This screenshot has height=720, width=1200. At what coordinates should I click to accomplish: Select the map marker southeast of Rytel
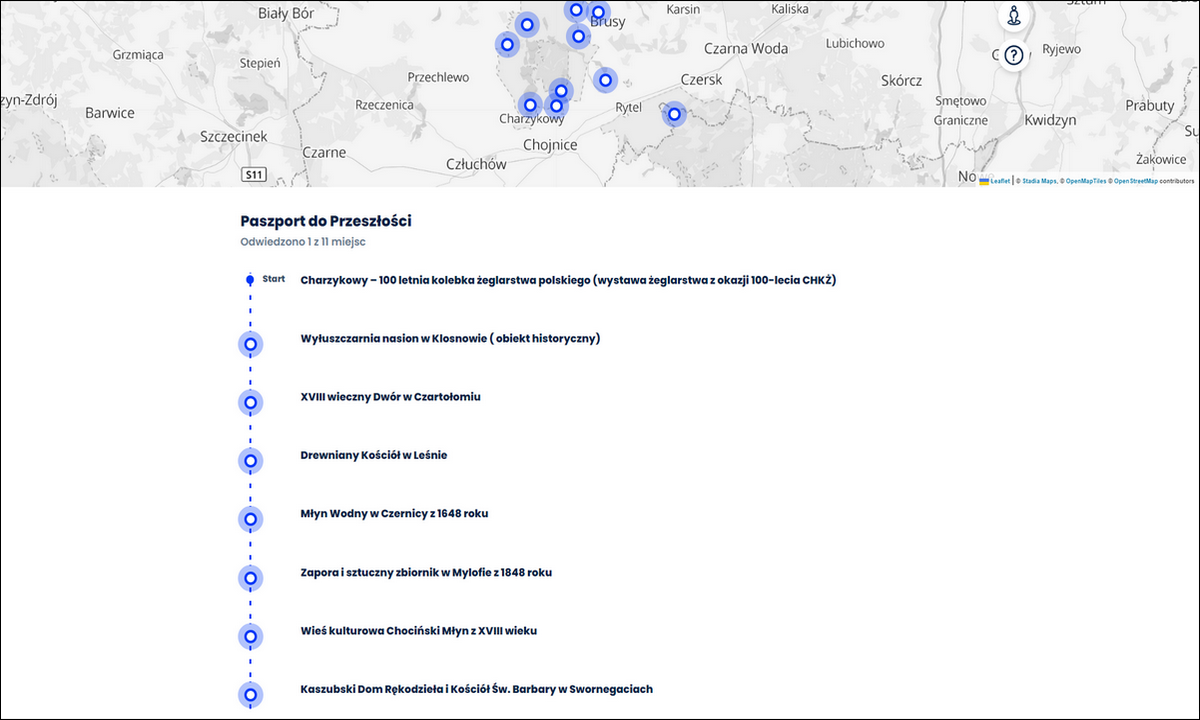point(675,114)
